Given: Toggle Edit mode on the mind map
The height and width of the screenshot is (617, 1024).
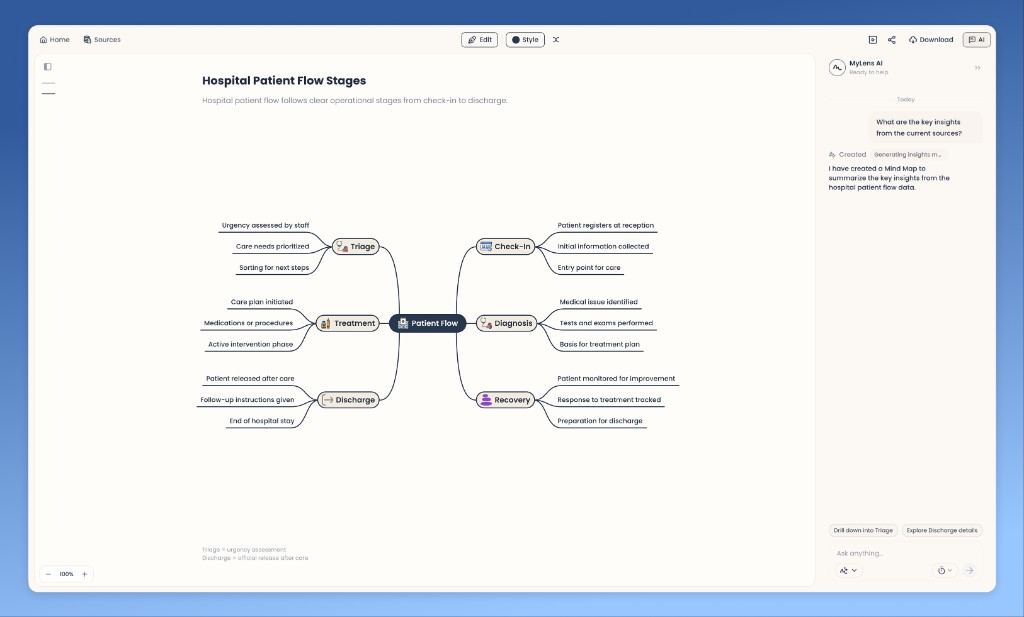Looking at the screenshot, I should coord(479,39).
